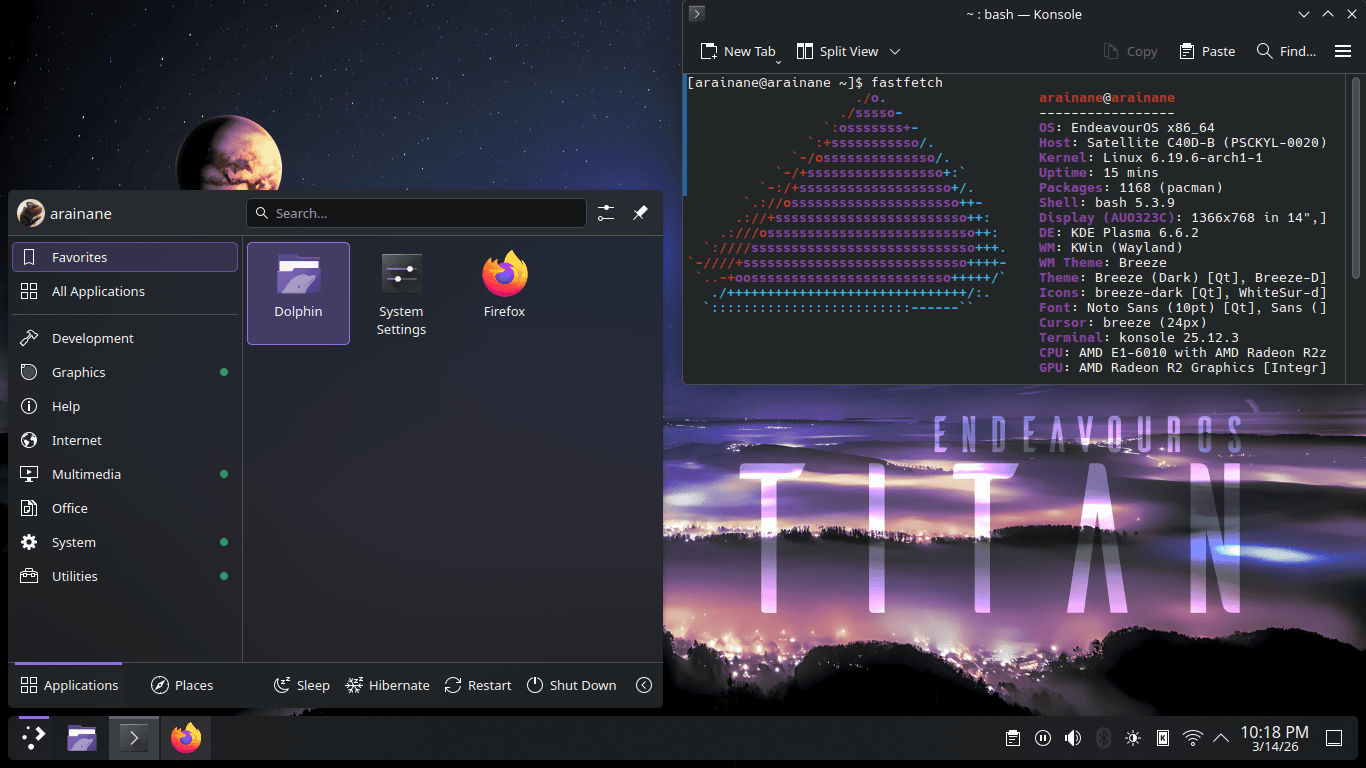
Task: Click the Konsole window menu icon
Action: (697, 14)
